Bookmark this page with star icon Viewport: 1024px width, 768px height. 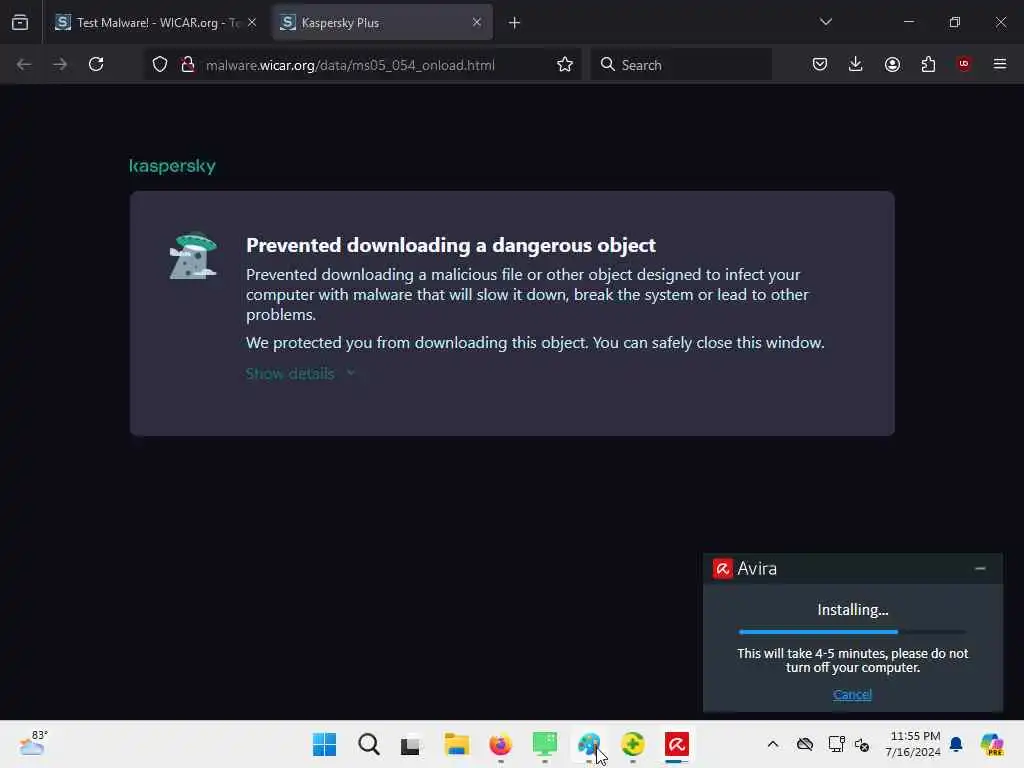click(565, 64)
